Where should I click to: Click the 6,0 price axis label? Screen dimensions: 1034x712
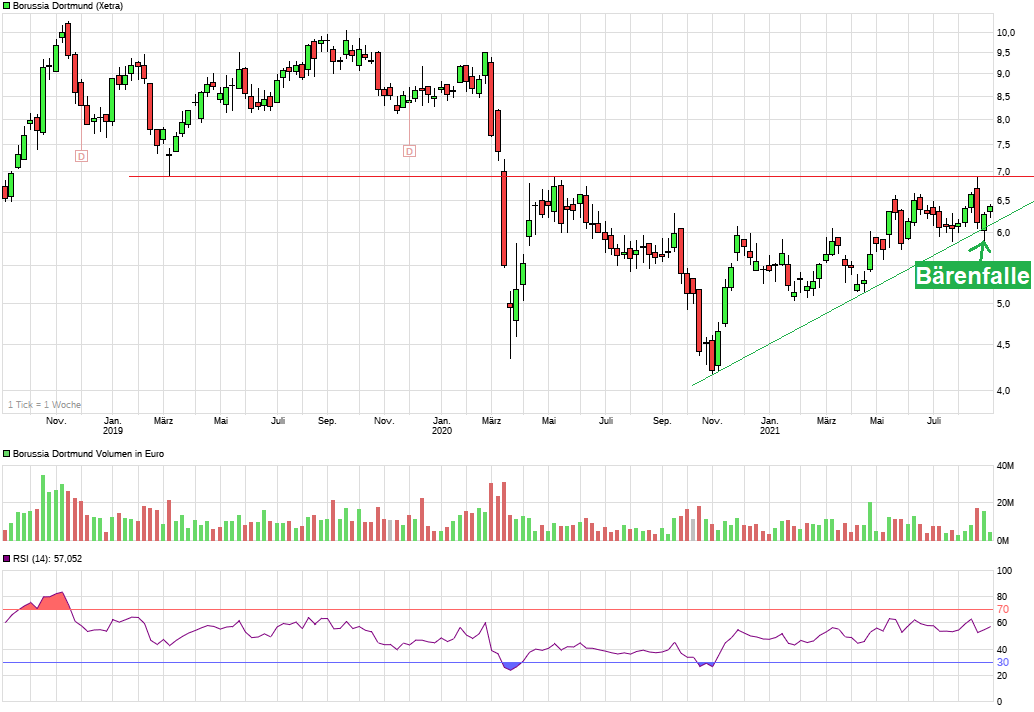point(1003,233)
